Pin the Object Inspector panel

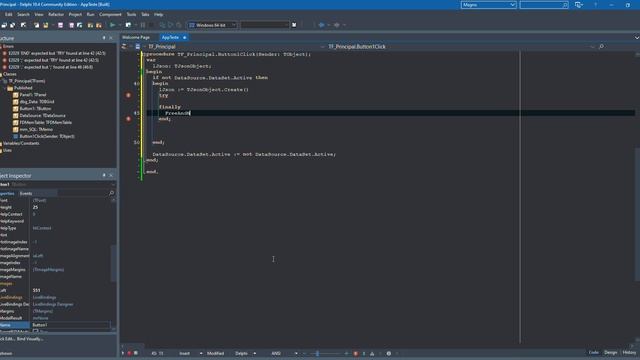[x=104, y=176]
